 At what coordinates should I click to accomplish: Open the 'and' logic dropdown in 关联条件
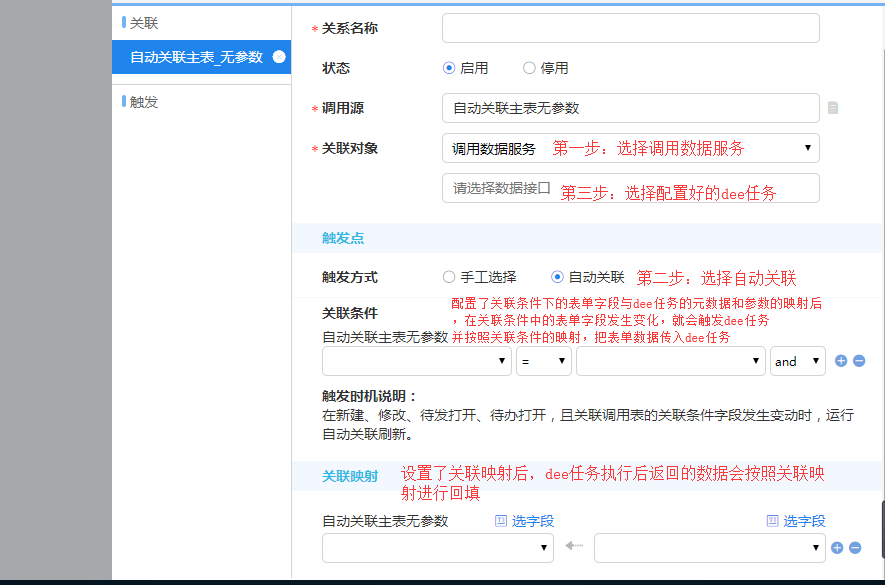coord(797,361)
